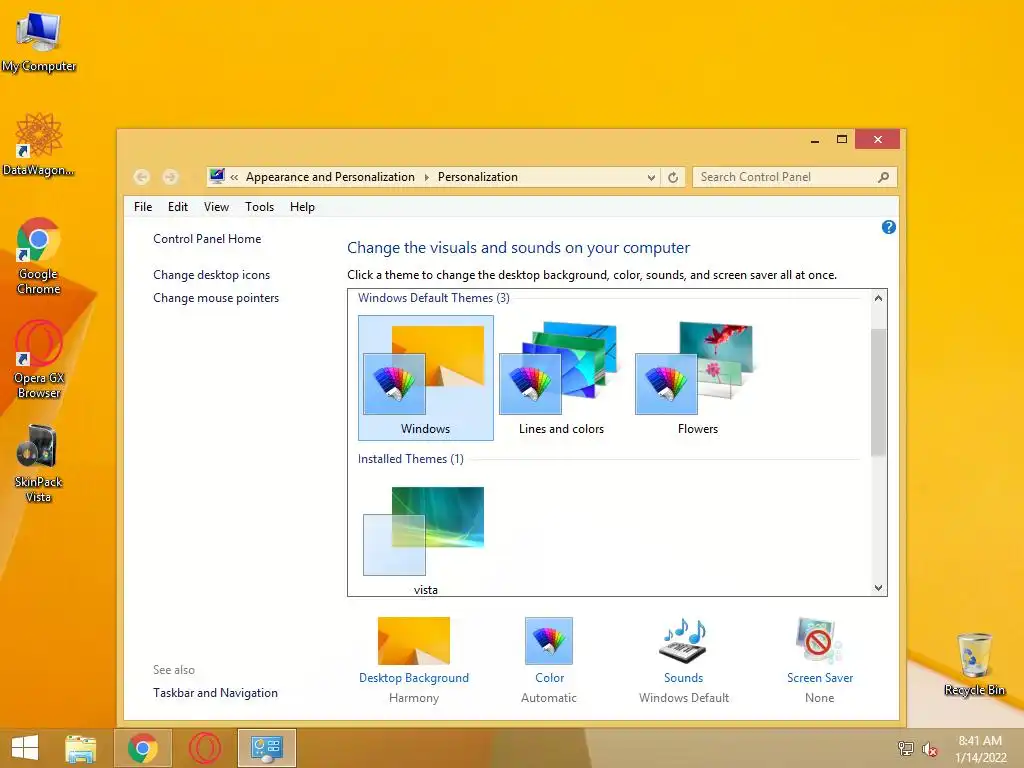
Task: Open the Desktop Background icon
Action: pos(414,641)
